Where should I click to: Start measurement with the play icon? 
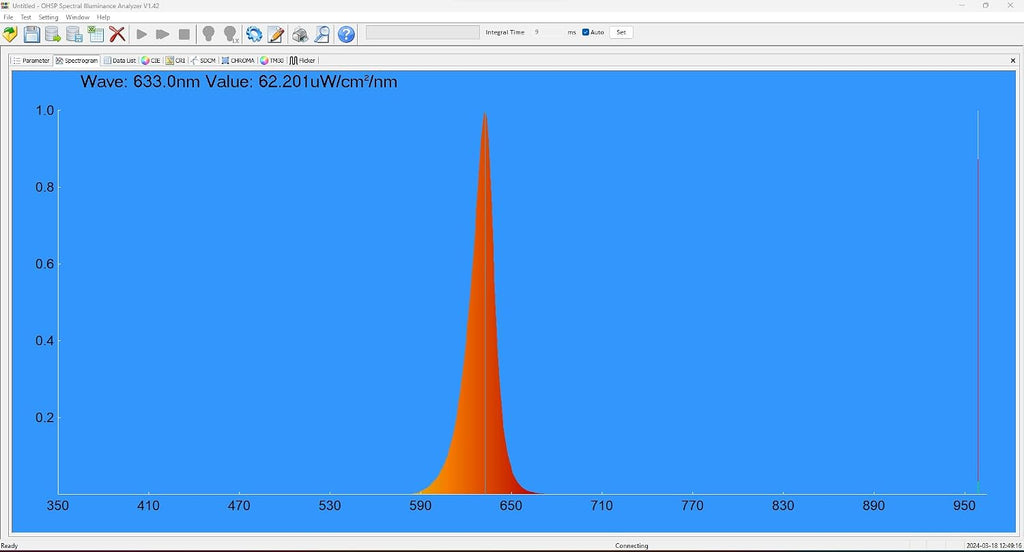141,34
